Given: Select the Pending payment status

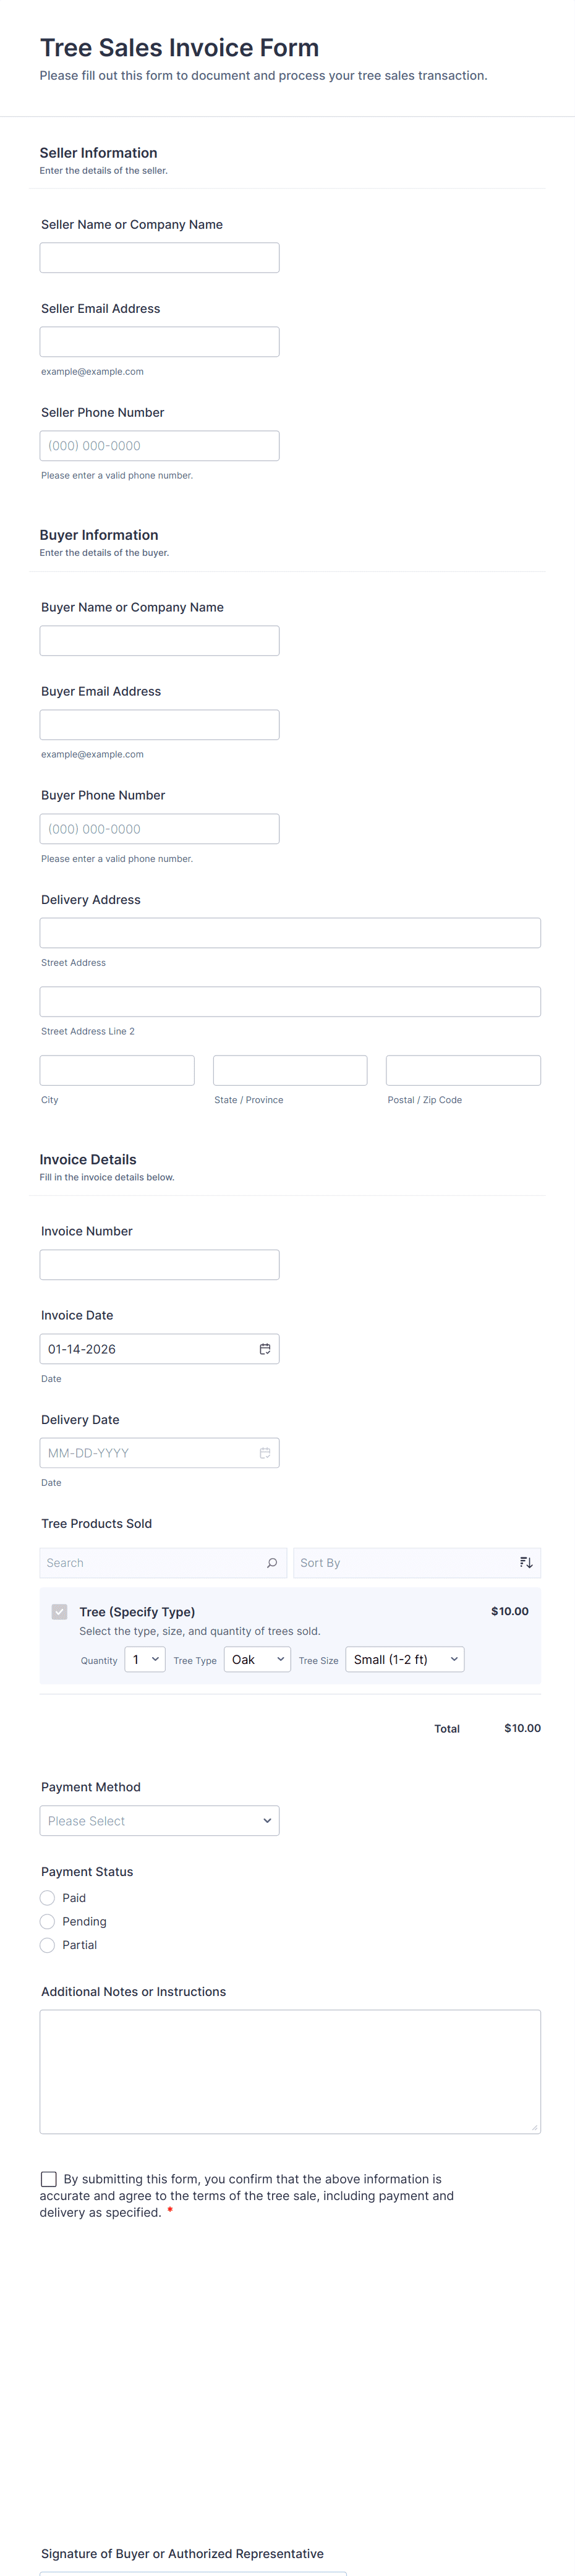Looking at the screenshot, I should pos(48,1922).
